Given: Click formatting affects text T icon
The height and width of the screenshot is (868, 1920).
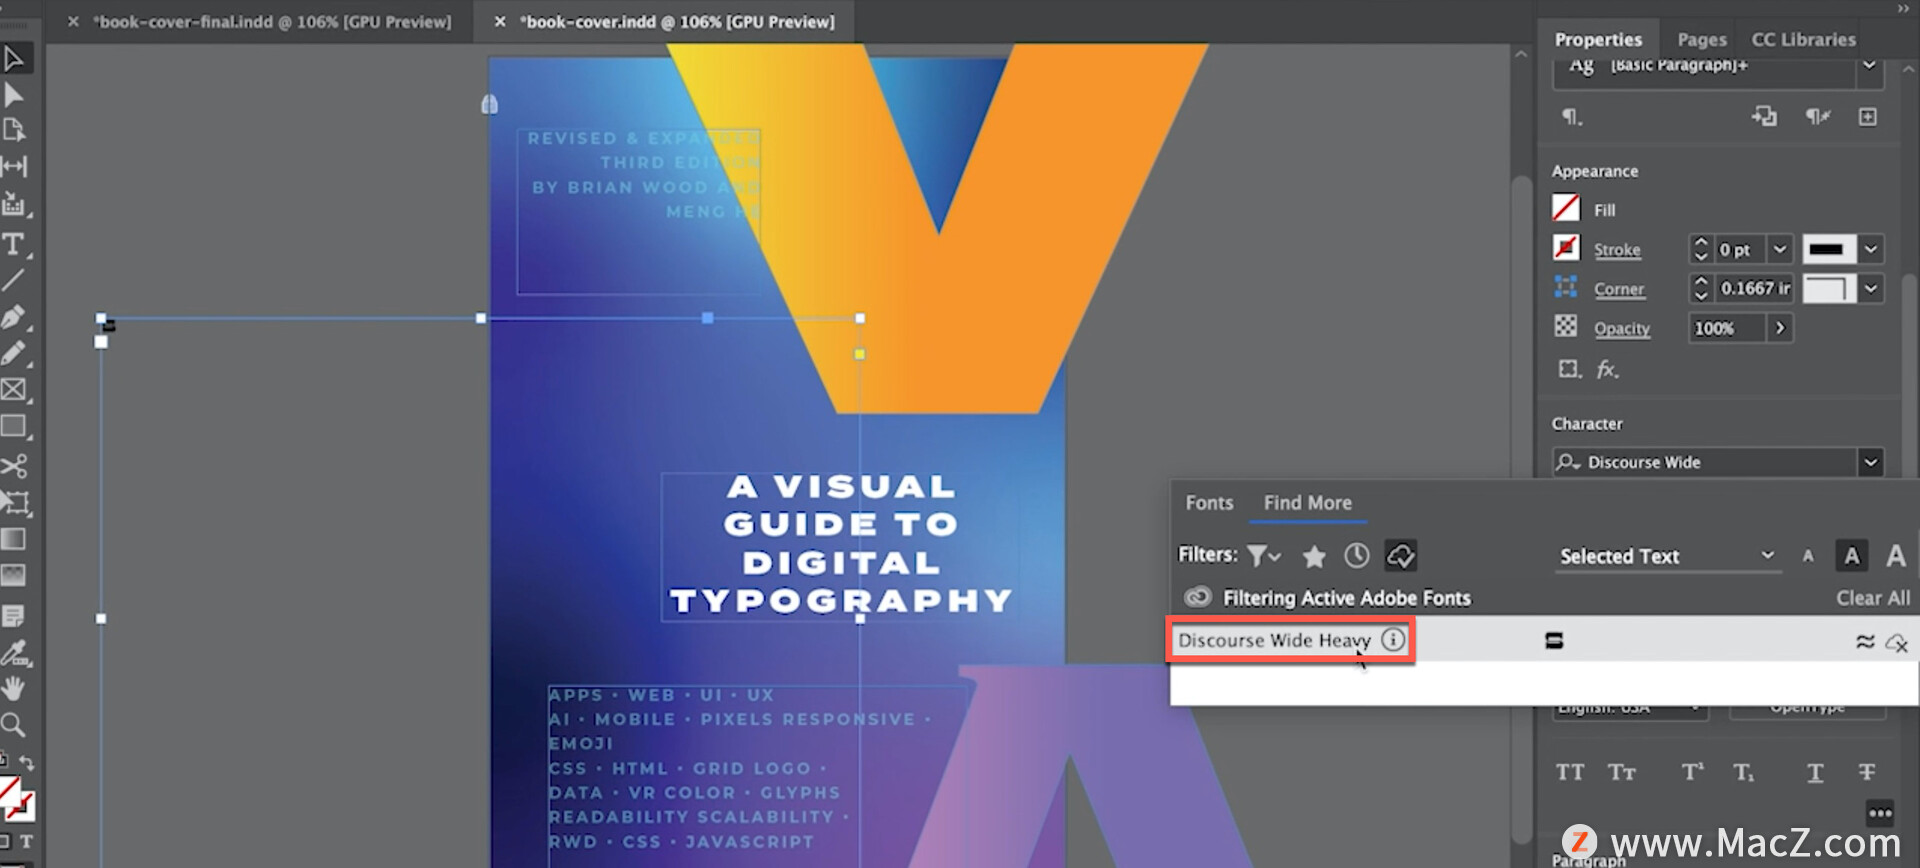Looking at the screenshot, I should tap(27, 842).
